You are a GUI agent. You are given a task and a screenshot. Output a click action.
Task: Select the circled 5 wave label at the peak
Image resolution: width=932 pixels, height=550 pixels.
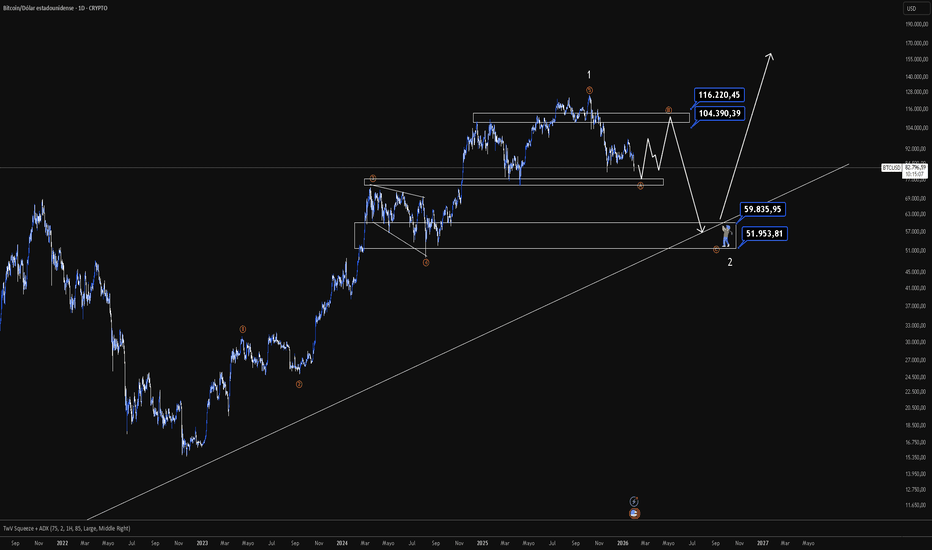pos(589,90)
